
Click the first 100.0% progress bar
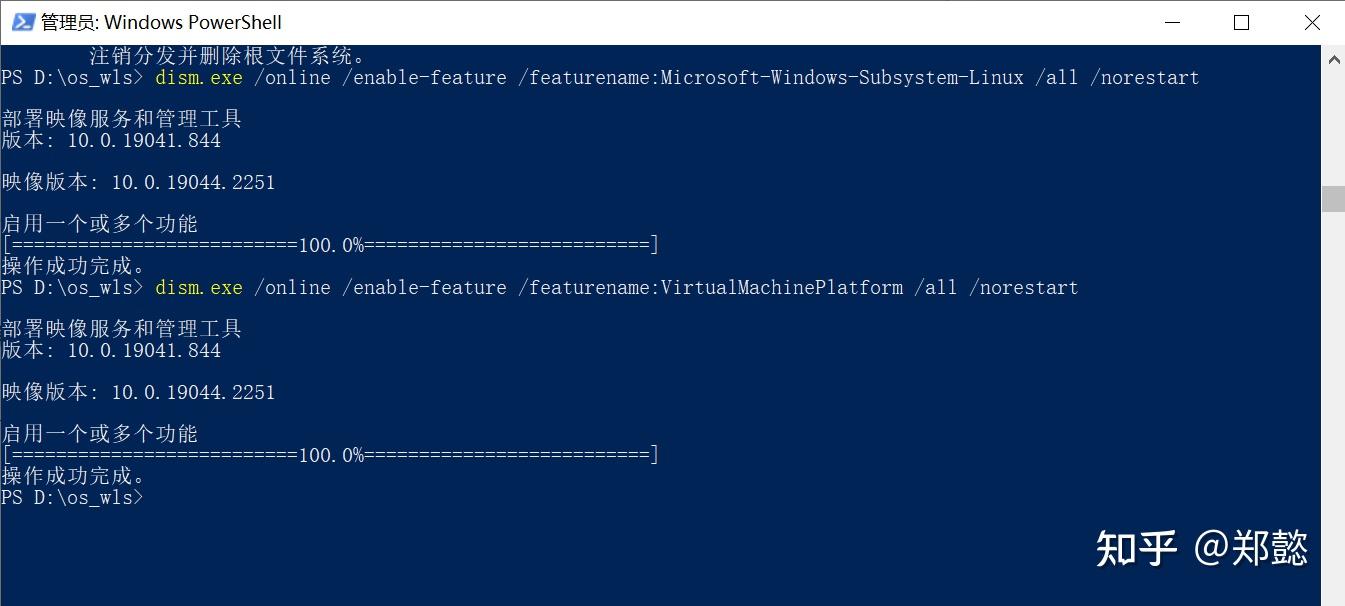330,243
